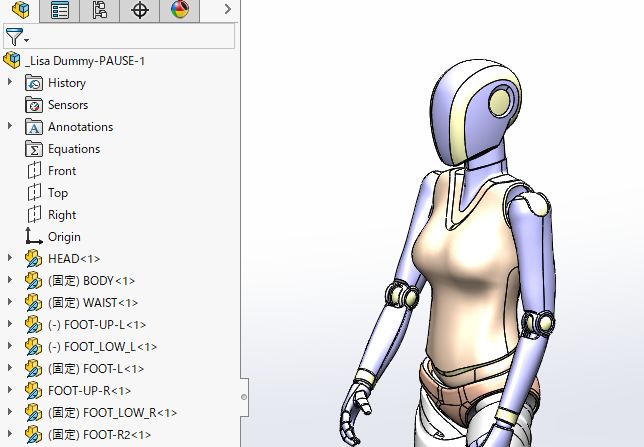Open the FeatureManager Design Tree tab

(x=20, y=10)
